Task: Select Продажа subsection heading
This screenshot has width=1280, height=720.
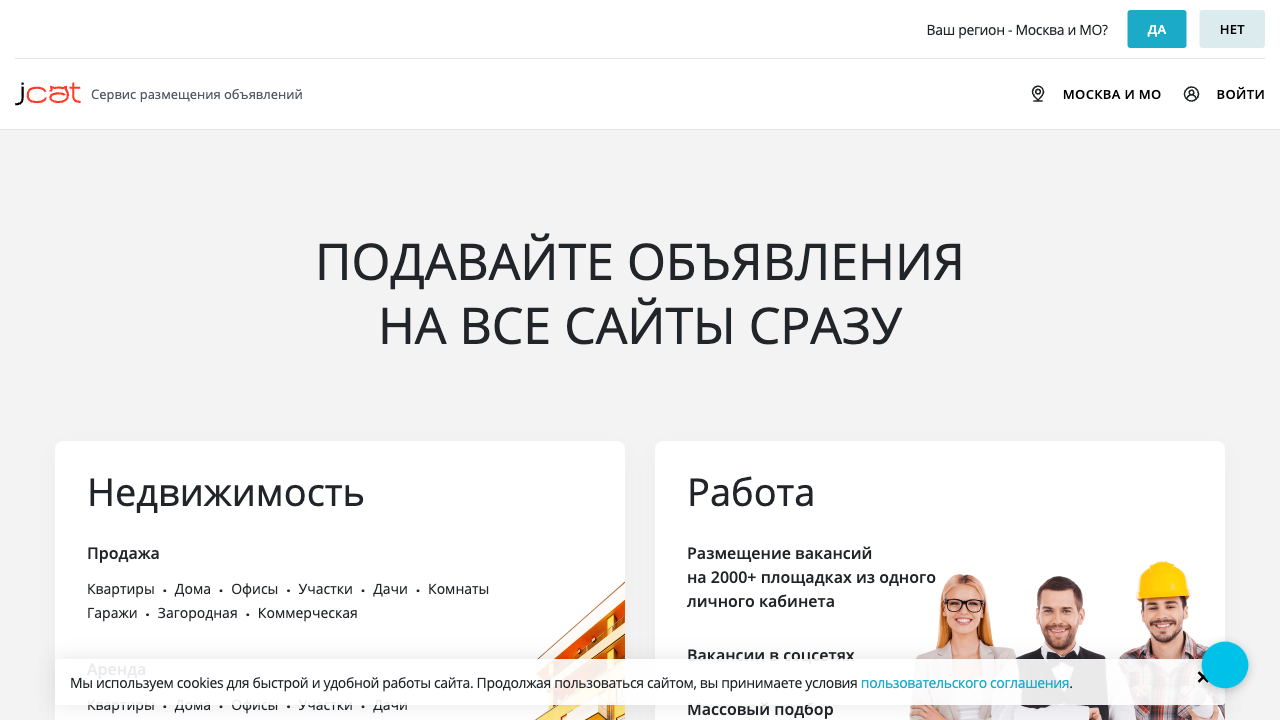Action: tap(123, 553)
